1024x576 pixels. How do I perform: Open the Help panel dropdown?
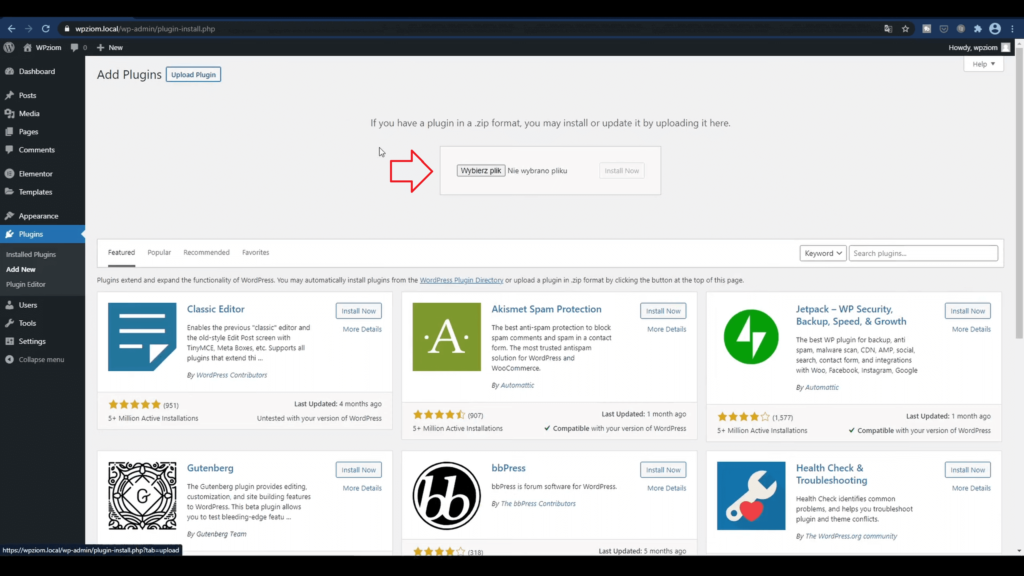click(983, 64)
